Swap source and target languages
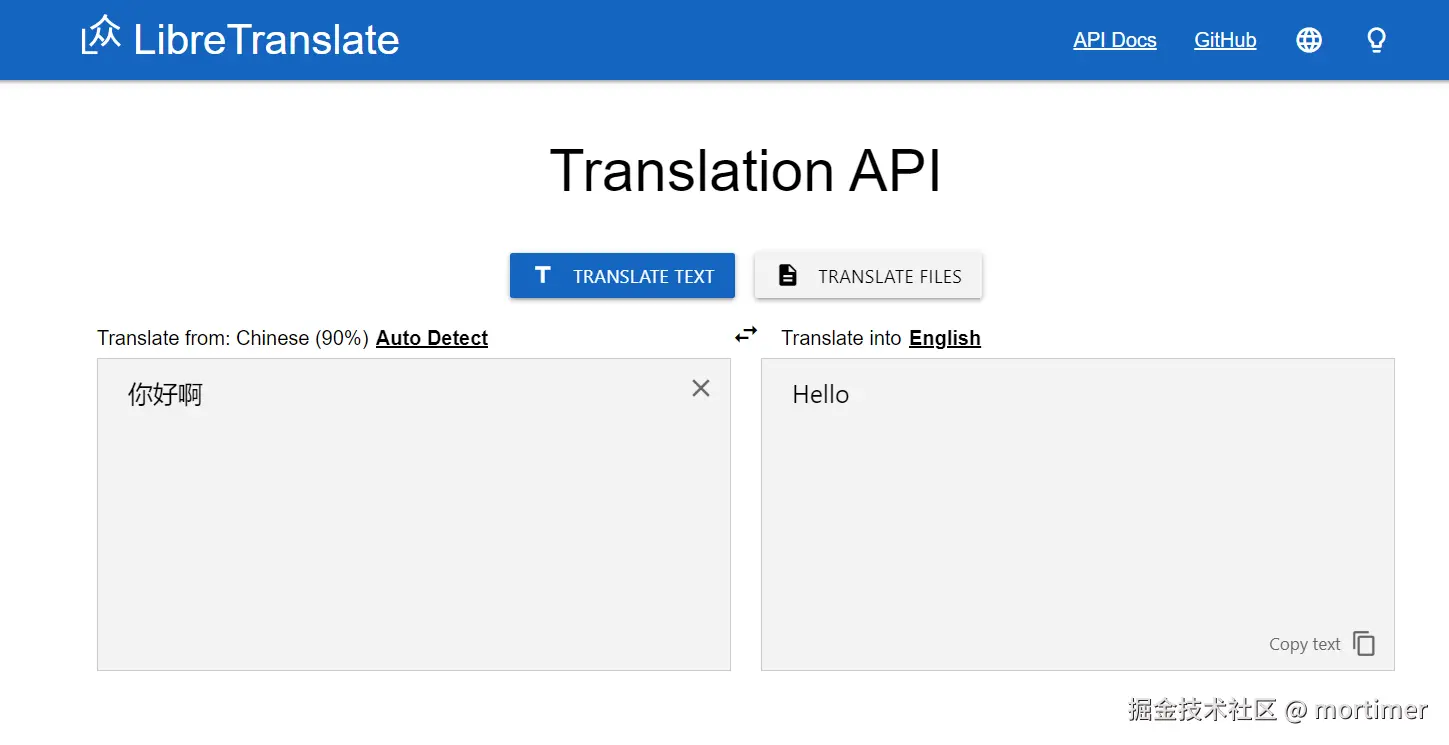Image resolution: width=1449 pixels, height=745 pixels. tap(746, 335)
